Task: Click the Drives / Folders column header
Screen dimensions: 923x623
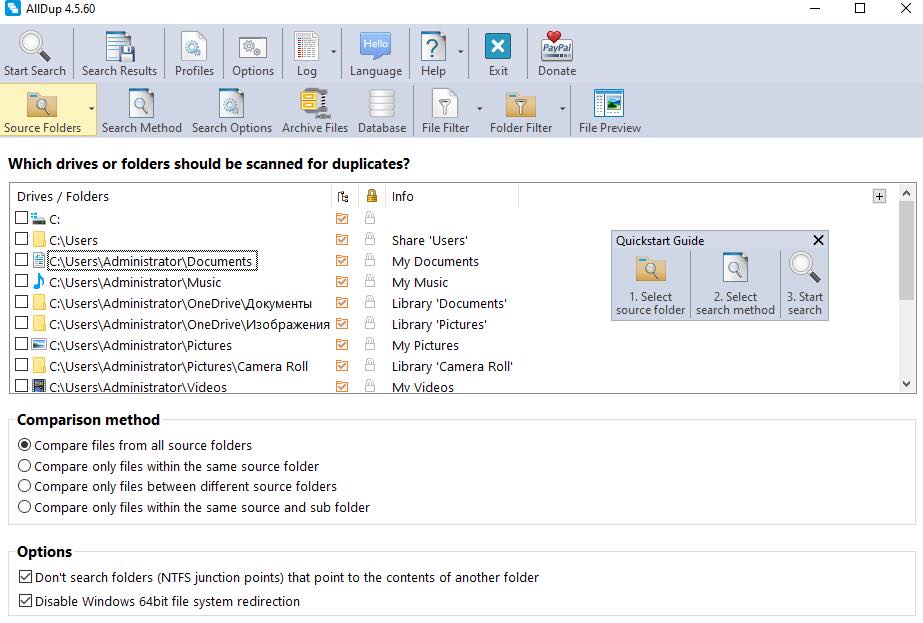Action: coord(171,196)
